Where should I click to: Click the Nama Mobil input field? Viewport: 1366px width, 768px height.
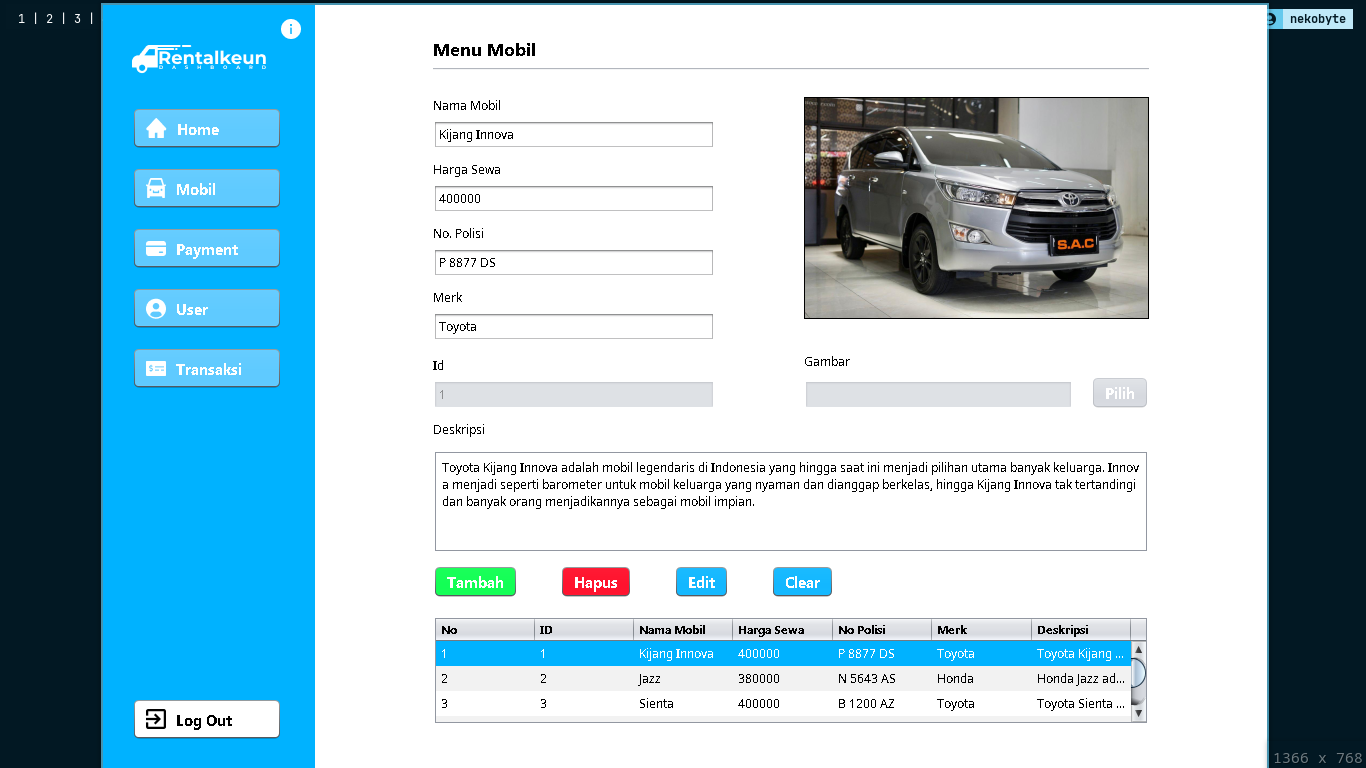click(x=573, y=134)
